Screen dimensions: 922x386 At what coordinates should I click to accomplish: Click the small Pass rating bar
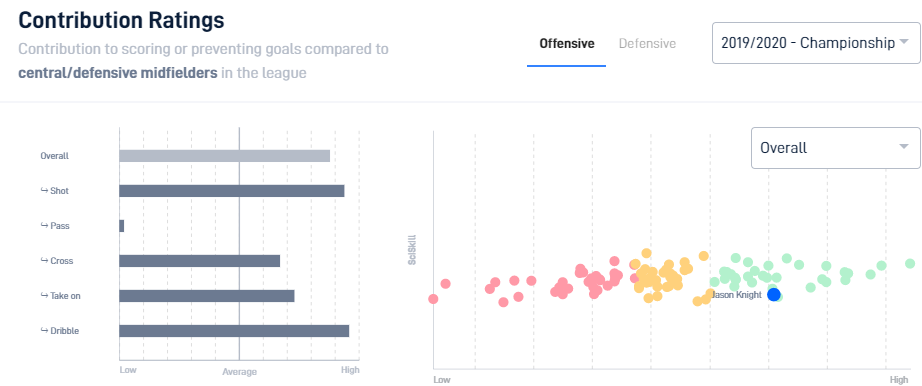[x=122, y=226]
